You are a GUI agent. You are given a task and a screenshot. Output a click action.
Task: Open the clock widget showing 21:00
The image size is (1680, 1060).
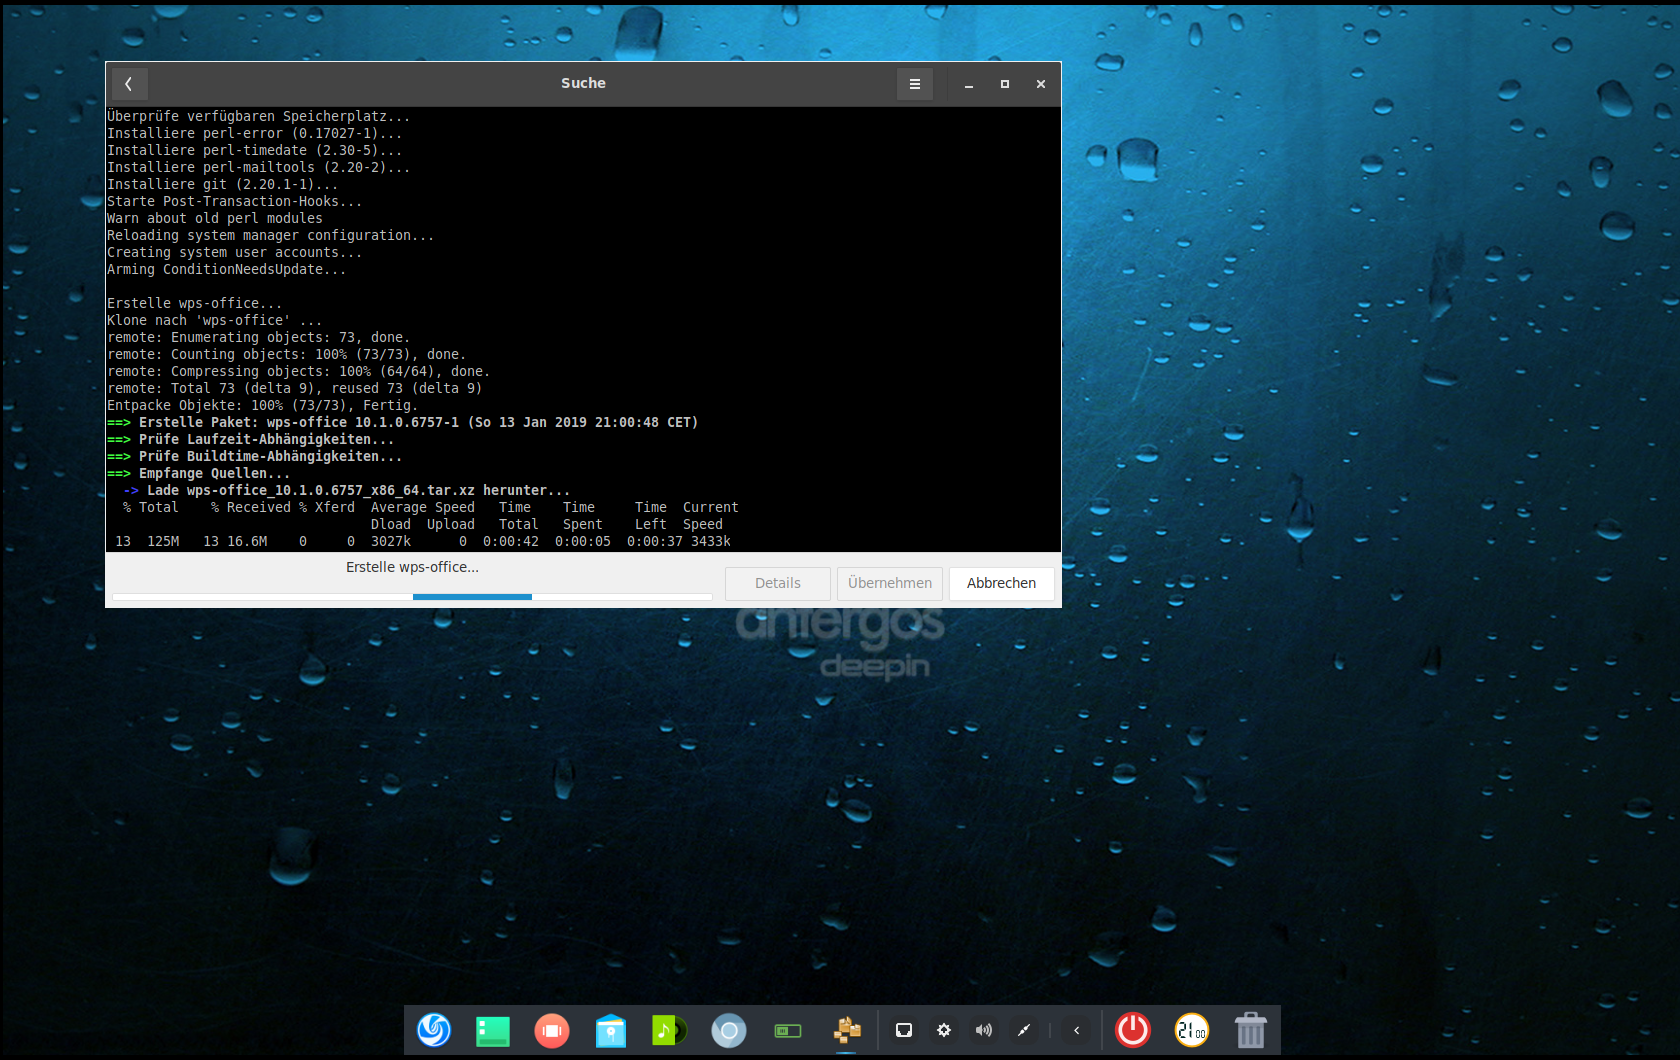point(1191,1030)
